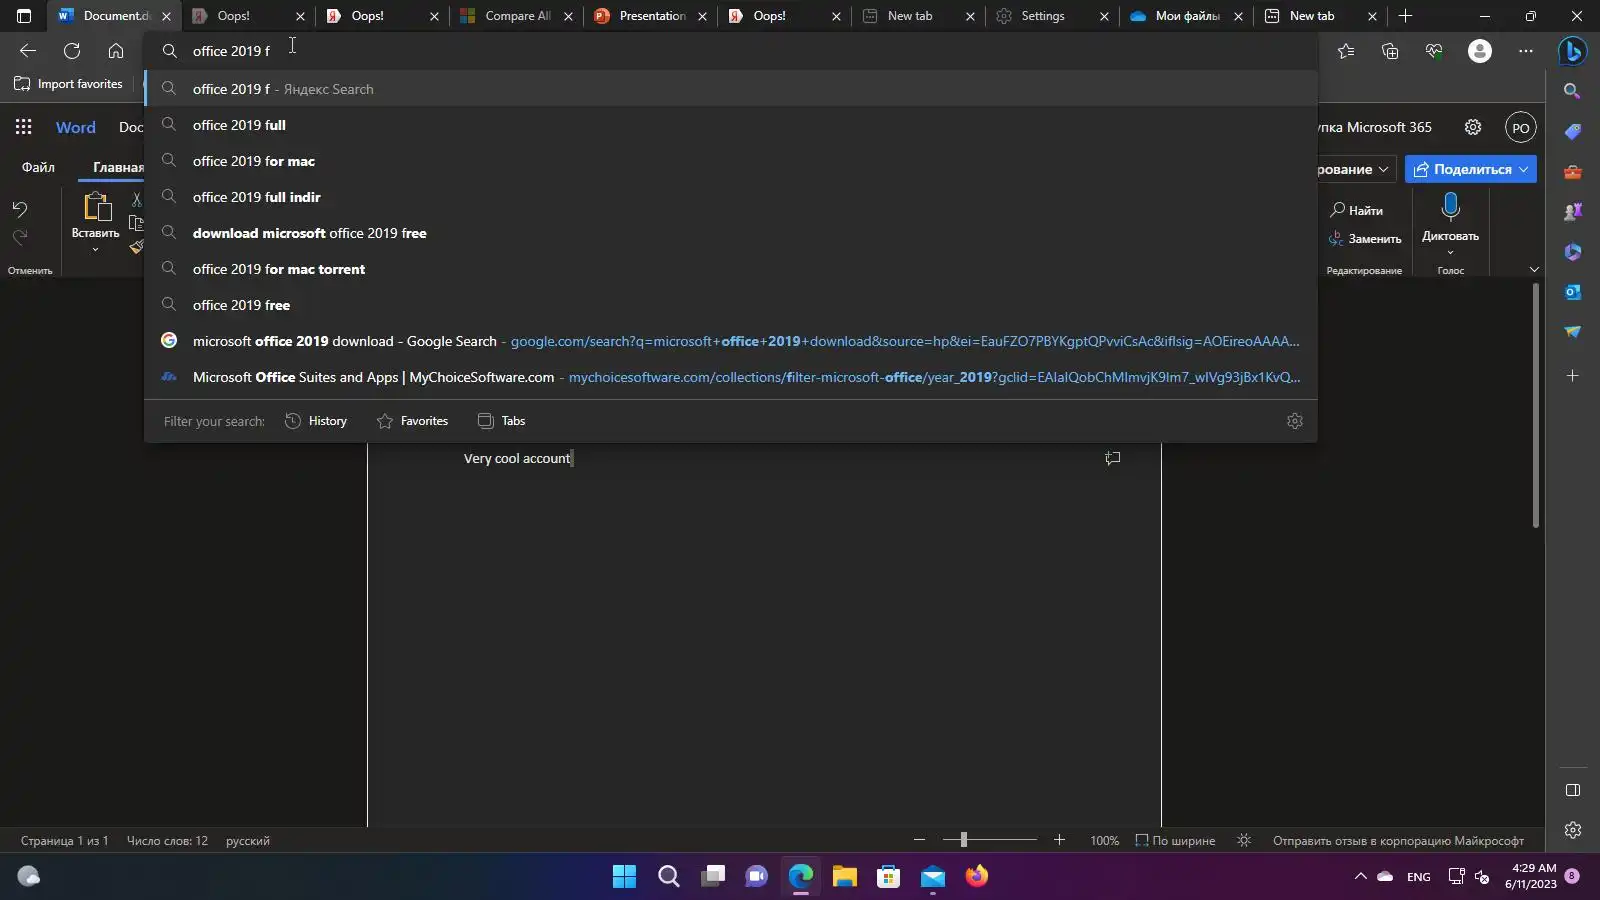Expand the Поделиться share dropdown
1600x900 pixels.
[x=1523, y=169]
